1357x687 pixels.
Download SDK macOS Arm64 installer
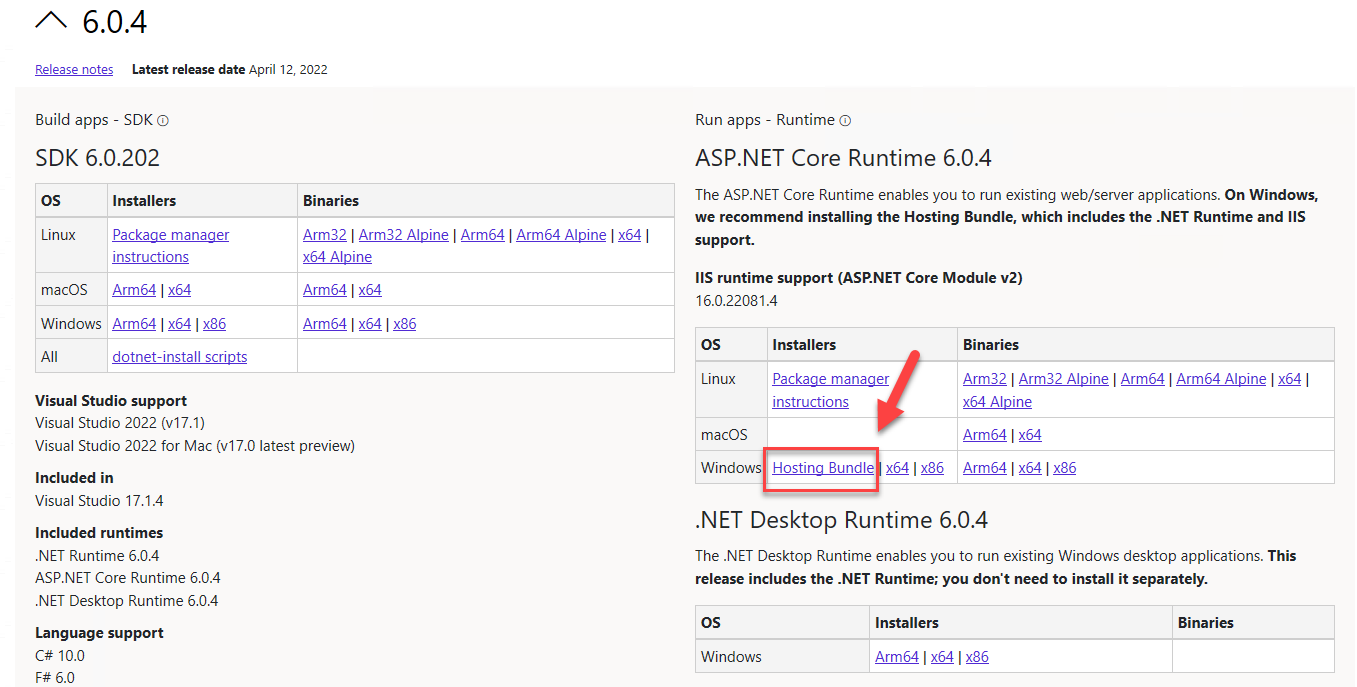tap(134, 290)
